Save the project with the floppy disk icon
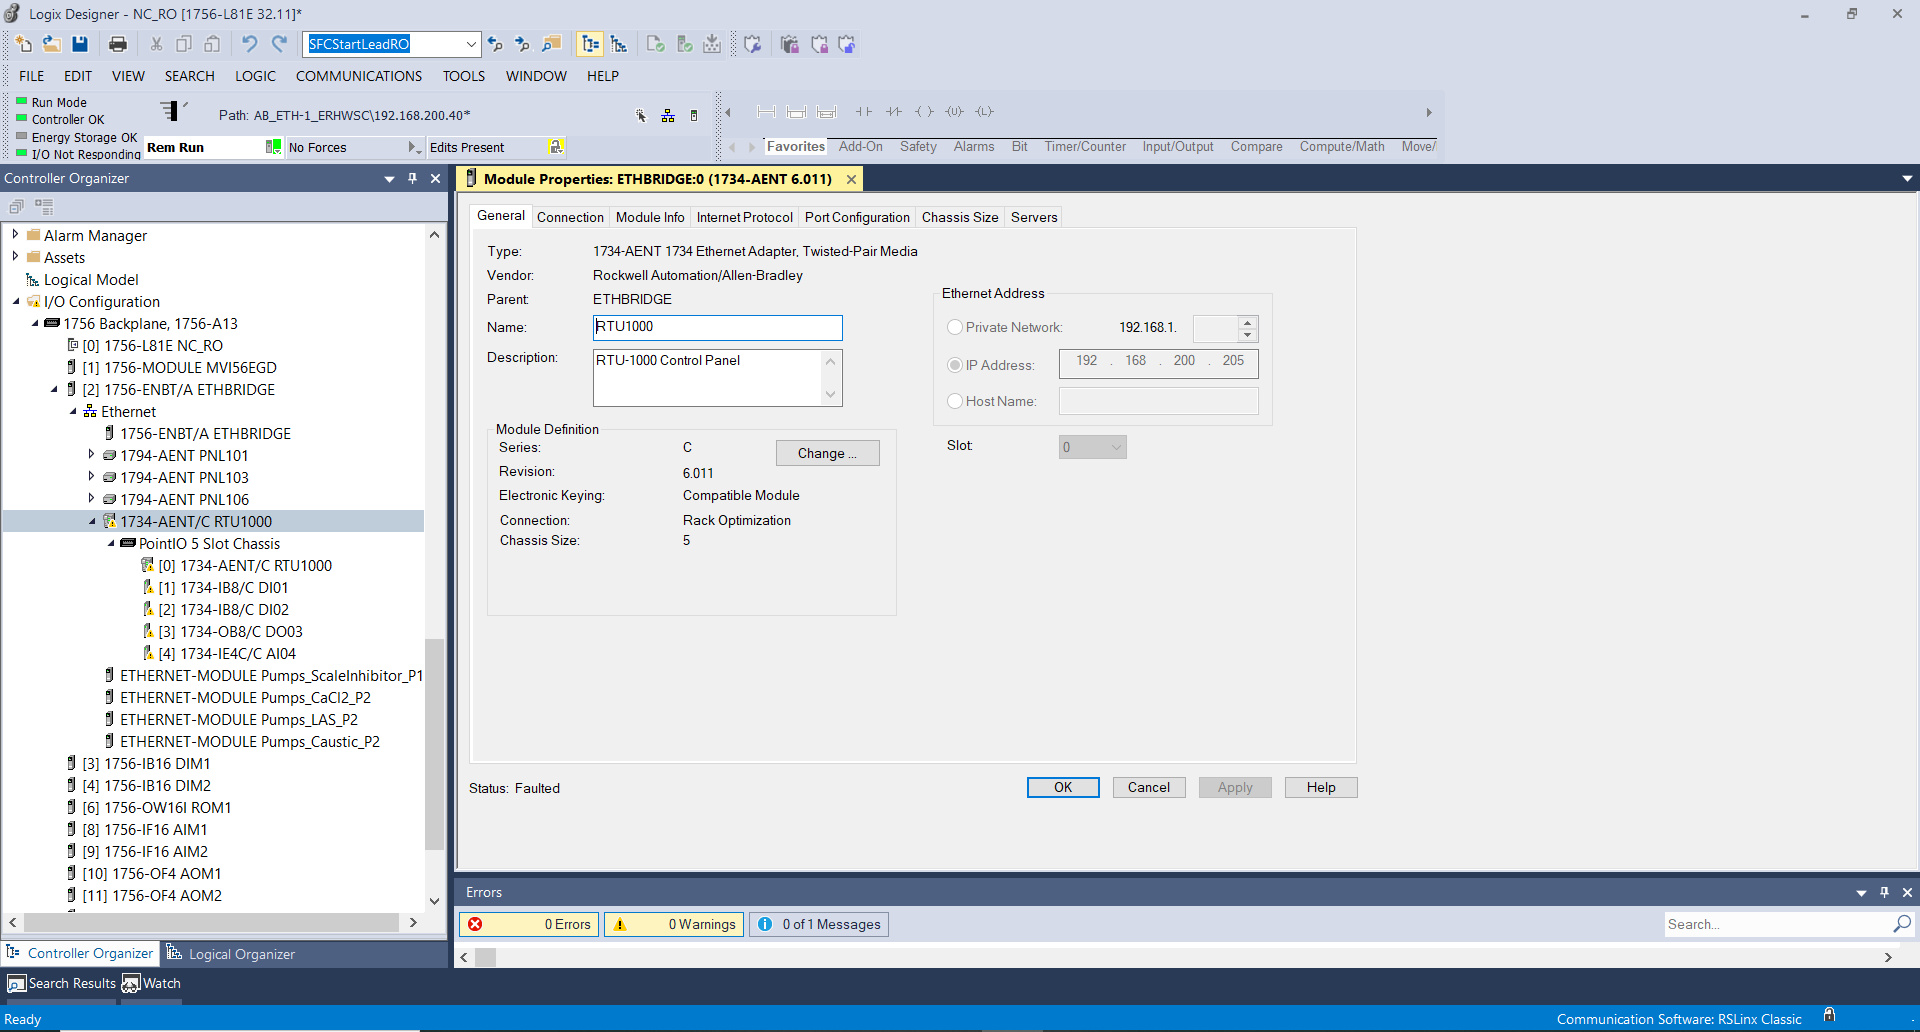The width and height of the screenshot is (1920, 1032). [x=80, y=44]
